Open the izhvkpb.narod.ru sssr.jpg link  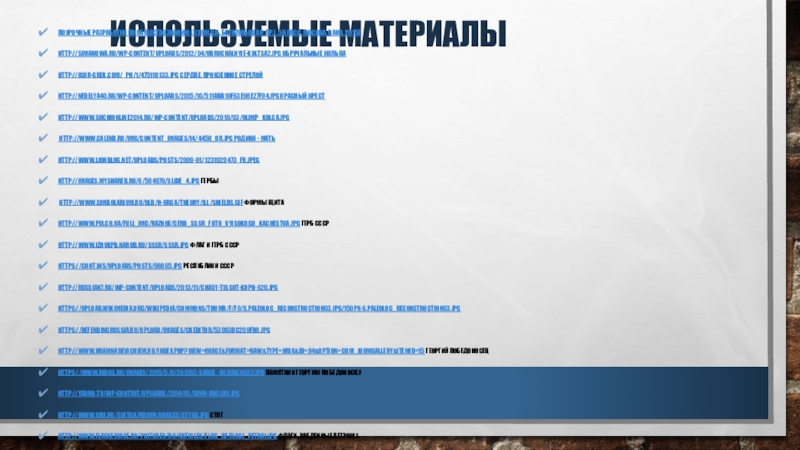tap(123, 245)
